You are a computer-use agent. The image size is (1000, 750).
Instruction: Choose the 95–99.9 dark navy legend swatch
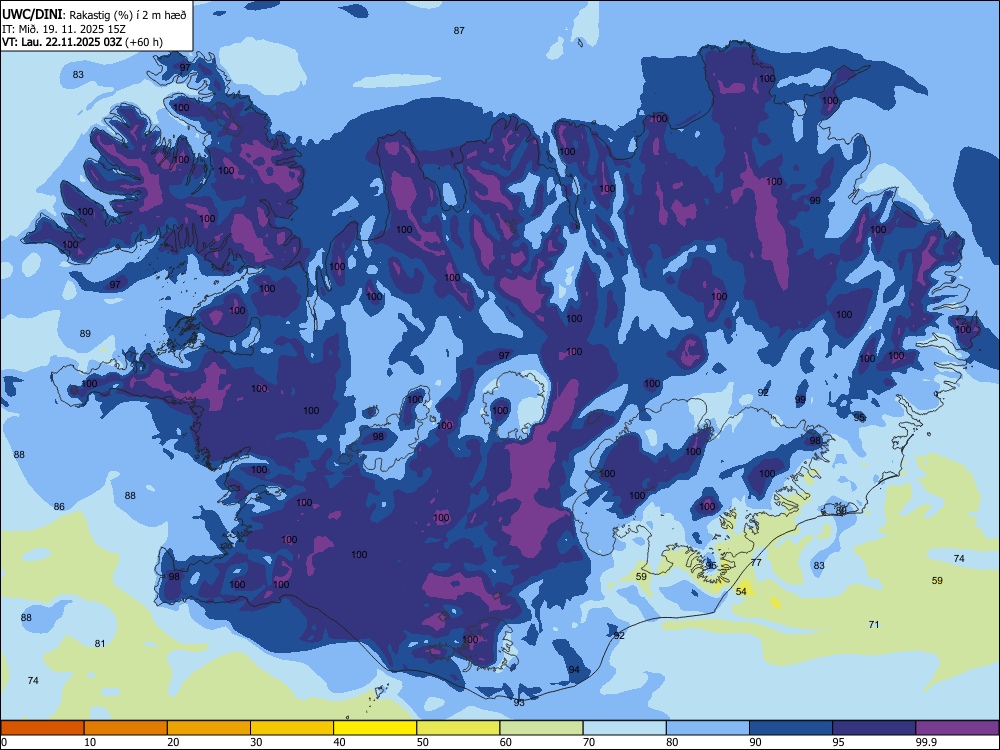tap(874, 728)
